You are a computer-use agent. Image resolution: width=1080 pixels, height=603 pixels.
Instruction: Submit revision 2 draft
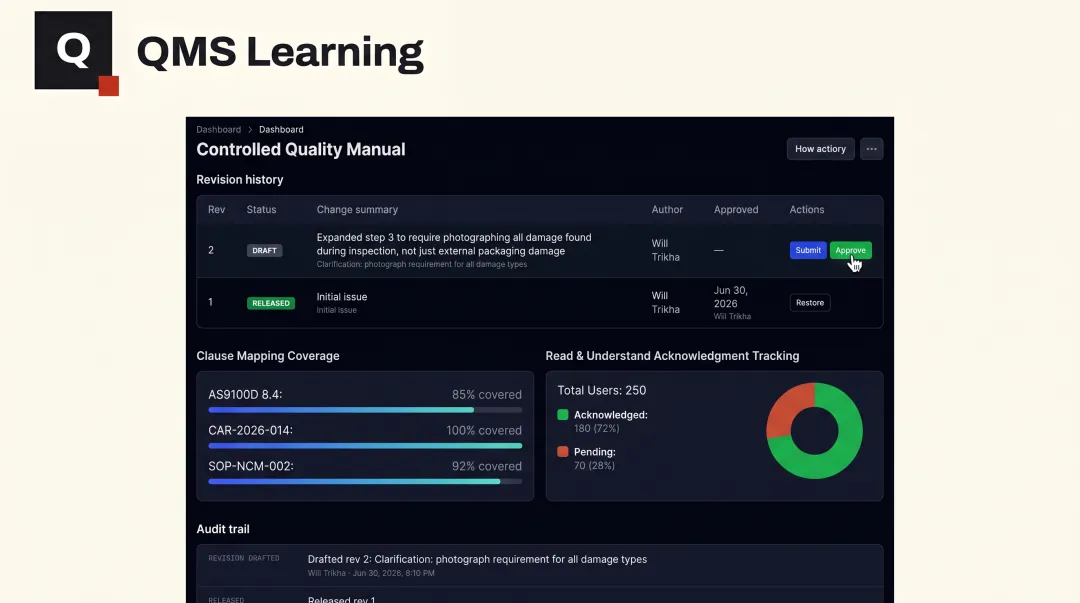[808, 250]
